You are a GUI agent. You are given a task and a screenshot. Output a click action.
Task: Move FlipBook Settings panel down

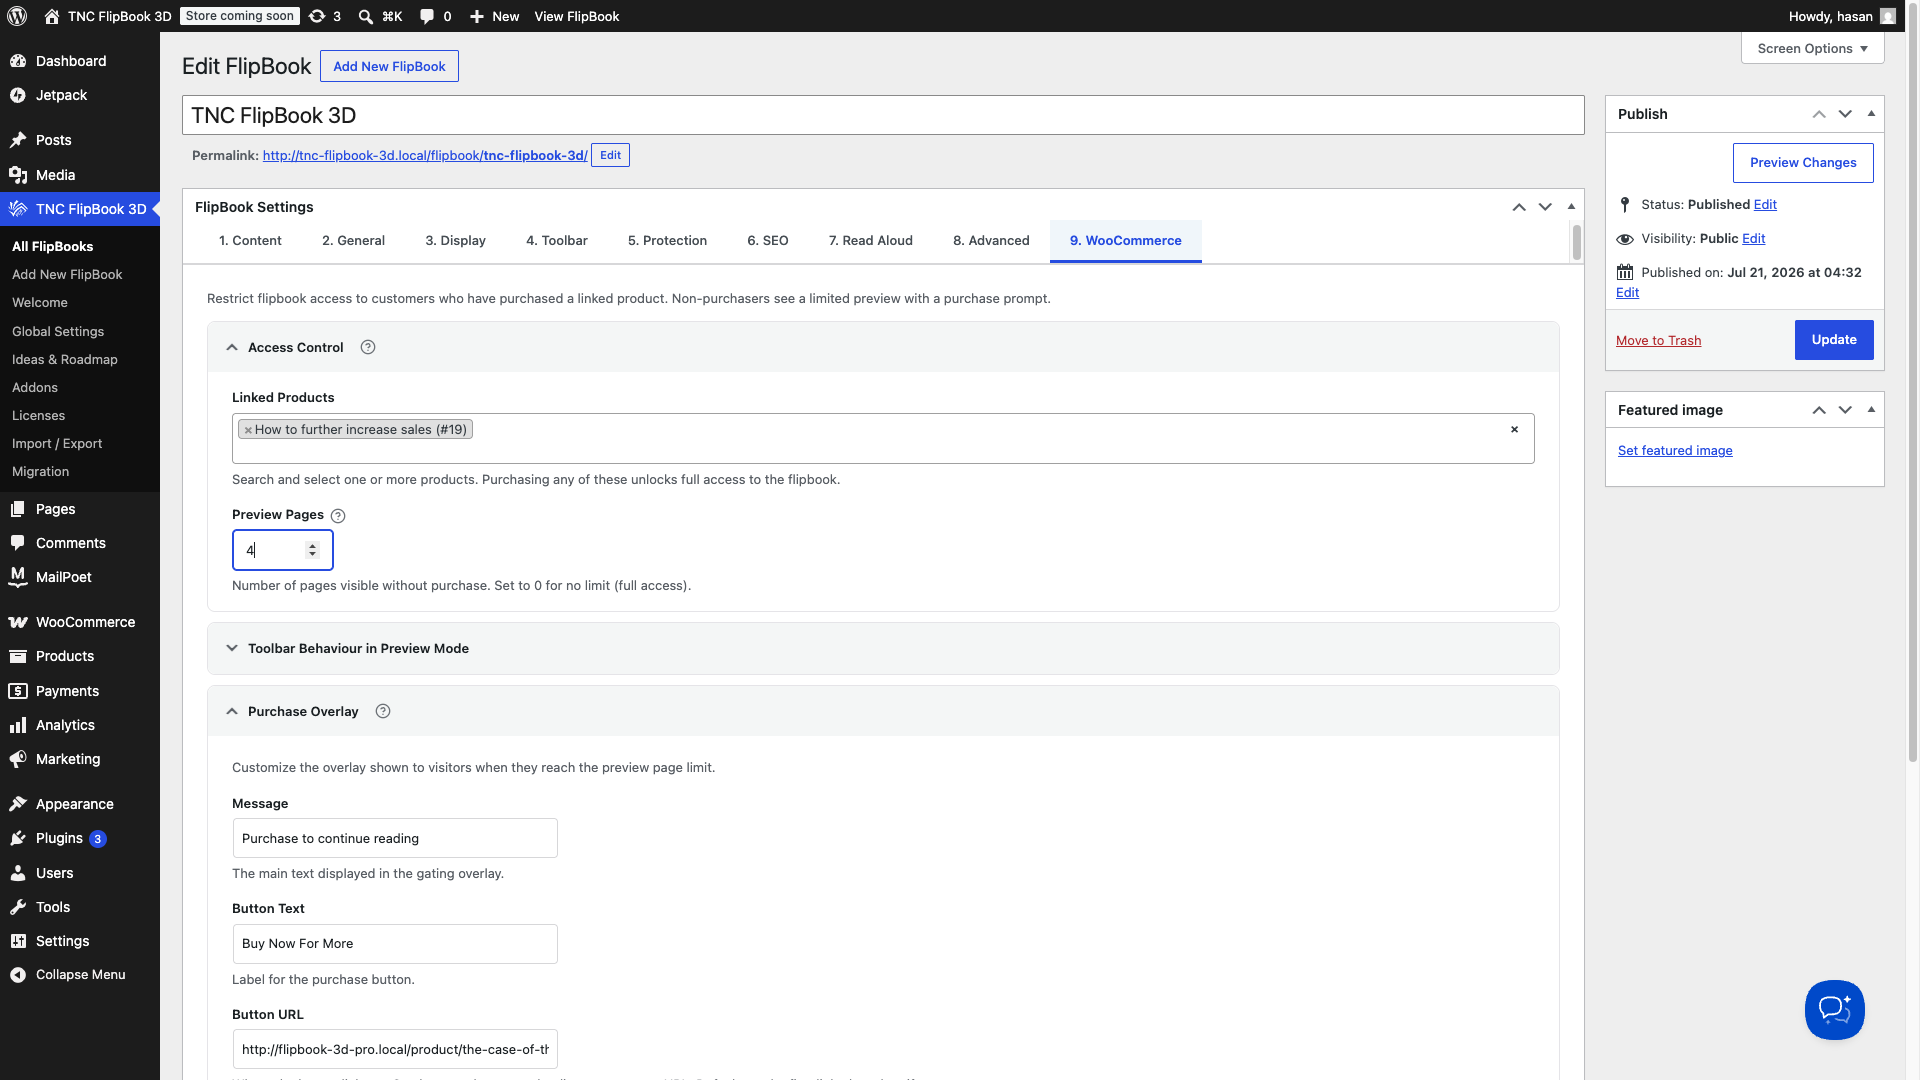[x=1545, y=207]
